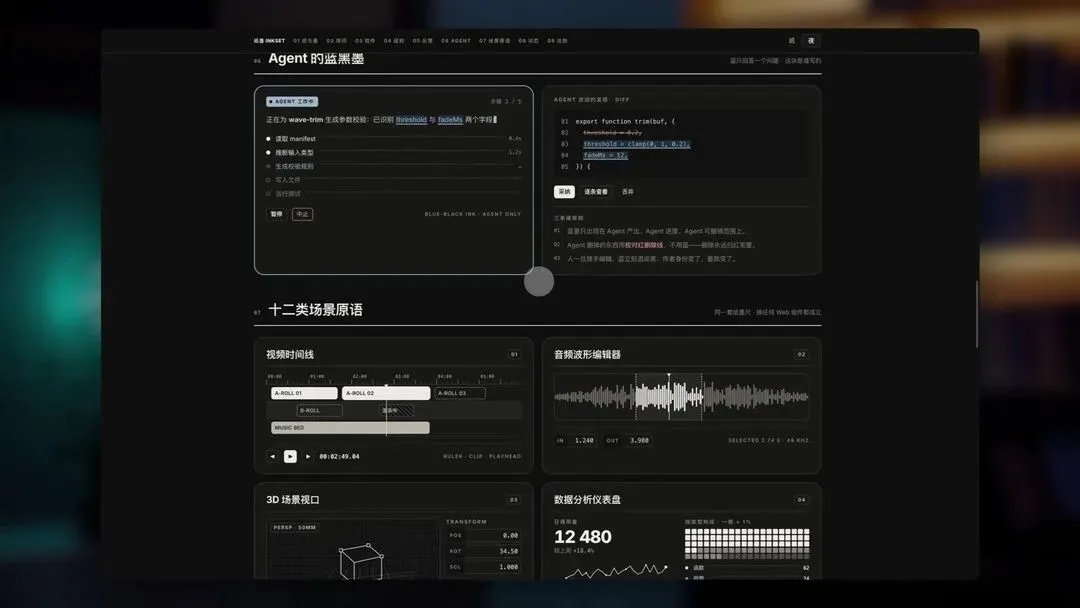The image size is (1080, 608).
Task: Click the PERSP 50MM viewport label
Action: 295,527
